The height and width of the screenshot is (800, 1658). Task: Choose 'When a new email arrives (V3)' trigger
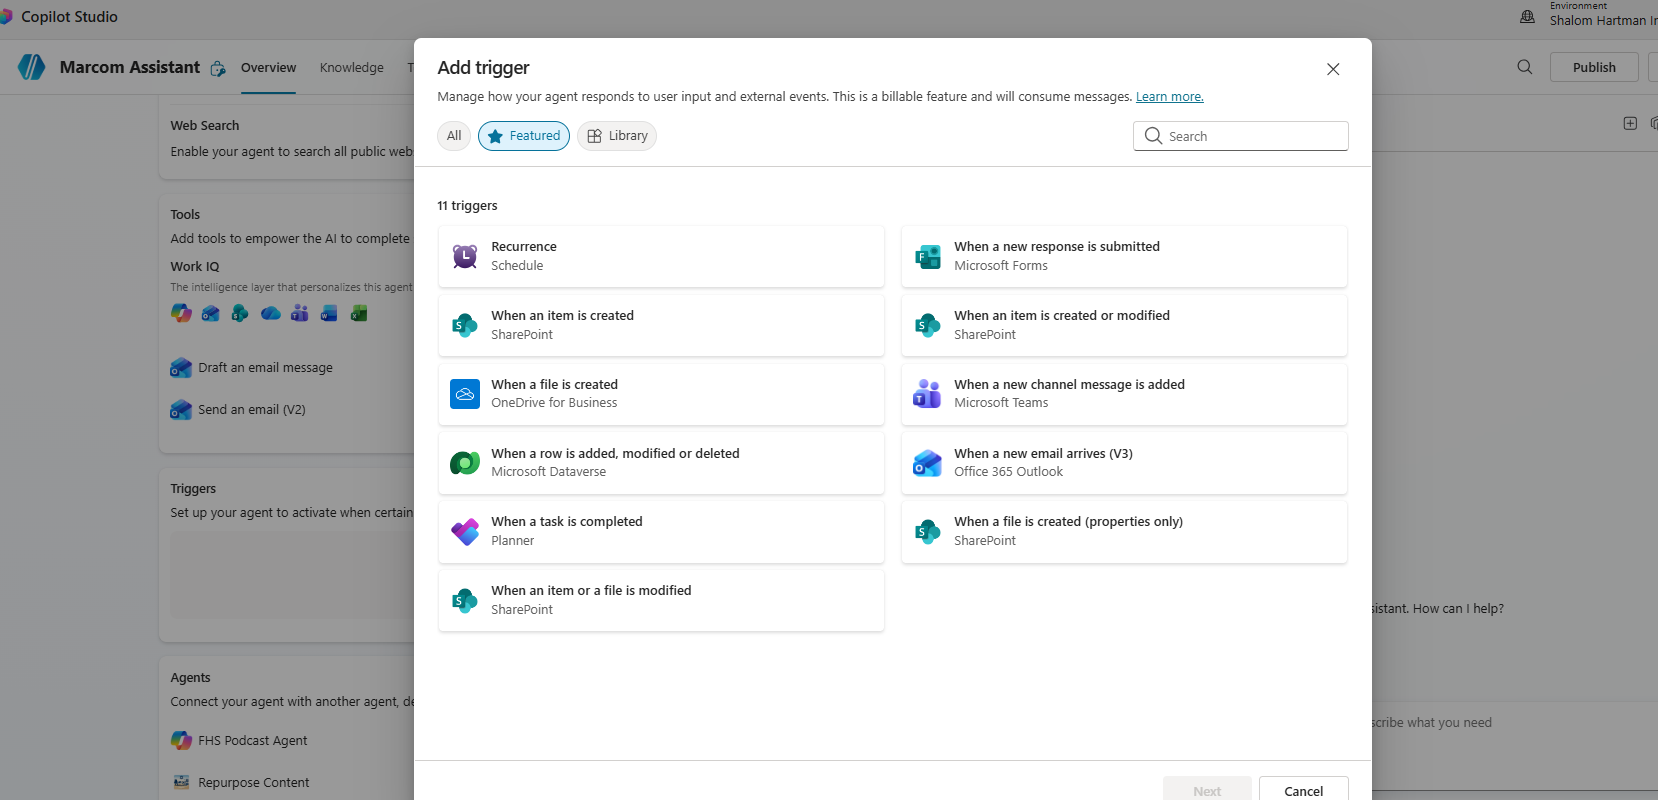1124,463
